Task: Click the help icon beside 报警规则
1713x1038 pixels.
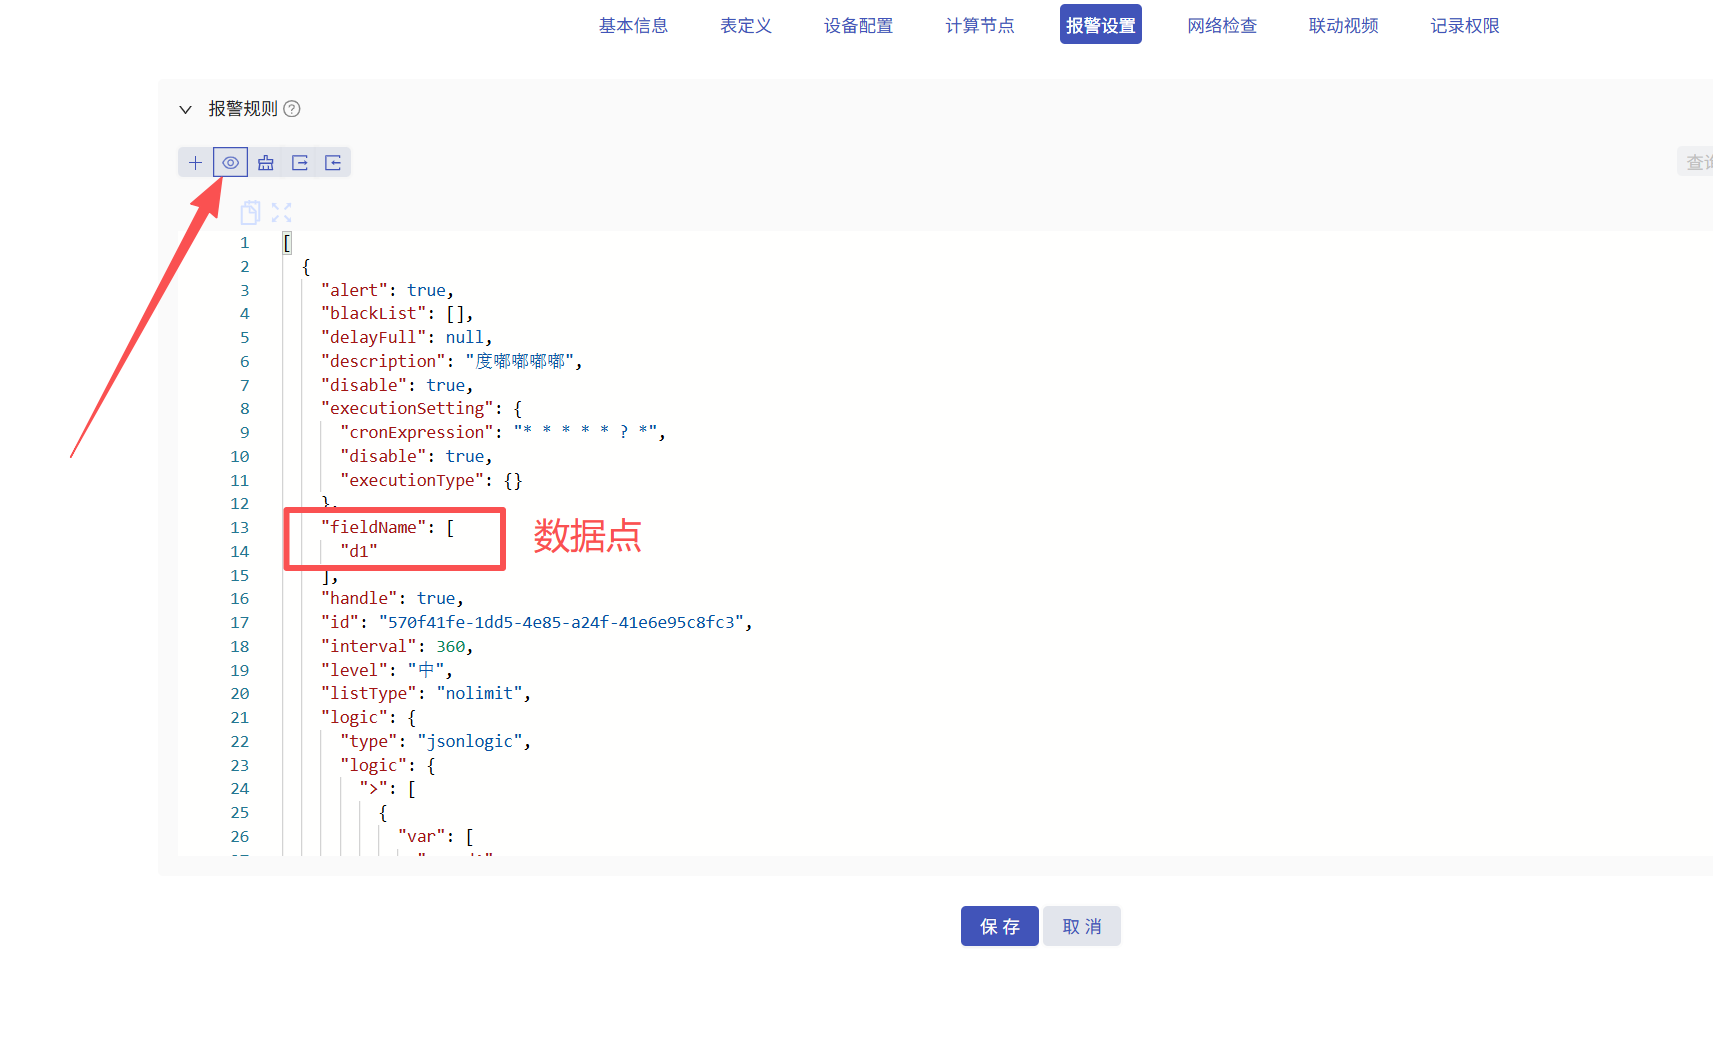Action: point(292,109)
